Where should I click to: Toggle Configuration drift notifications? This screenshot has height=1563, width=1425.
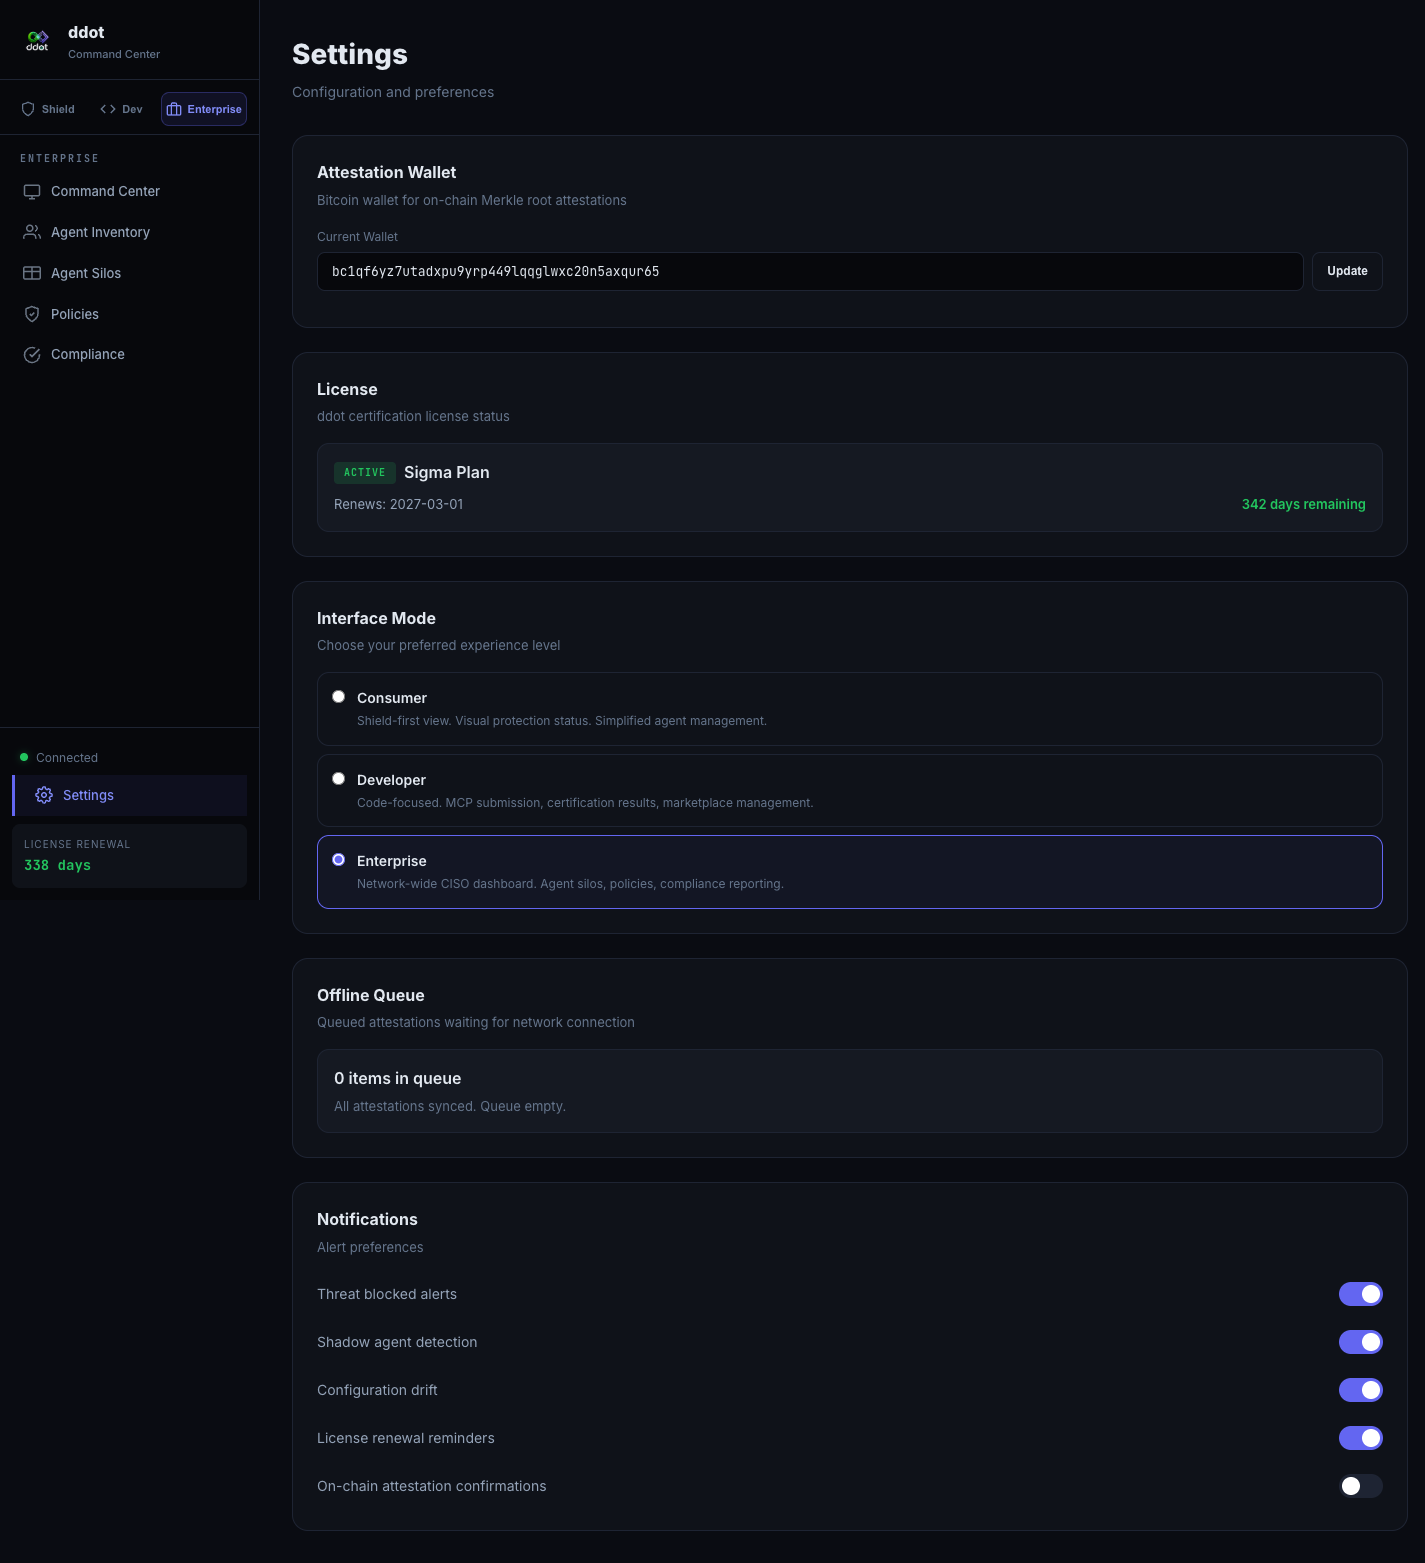(x=1360, y=1390)
